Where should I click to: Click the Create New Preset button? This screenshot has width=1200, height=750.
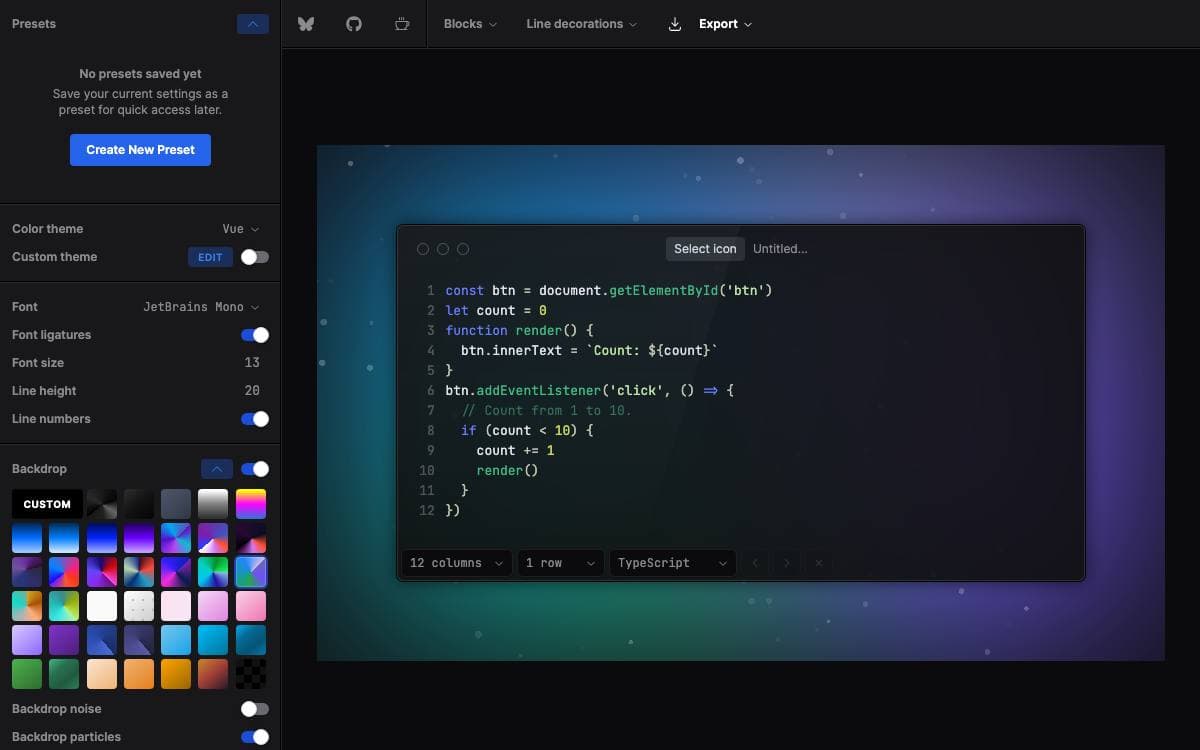coord(140,150)
